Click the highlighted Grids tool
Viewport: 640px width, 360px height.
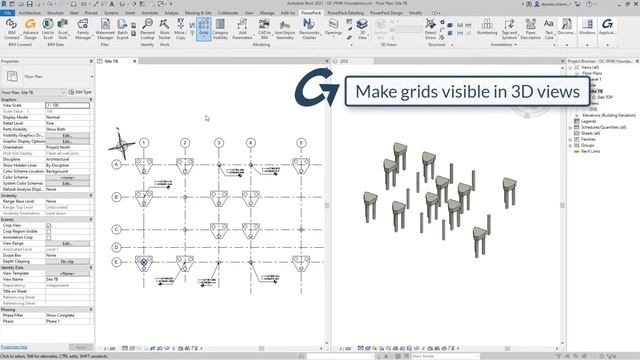[x=204, y=29]
